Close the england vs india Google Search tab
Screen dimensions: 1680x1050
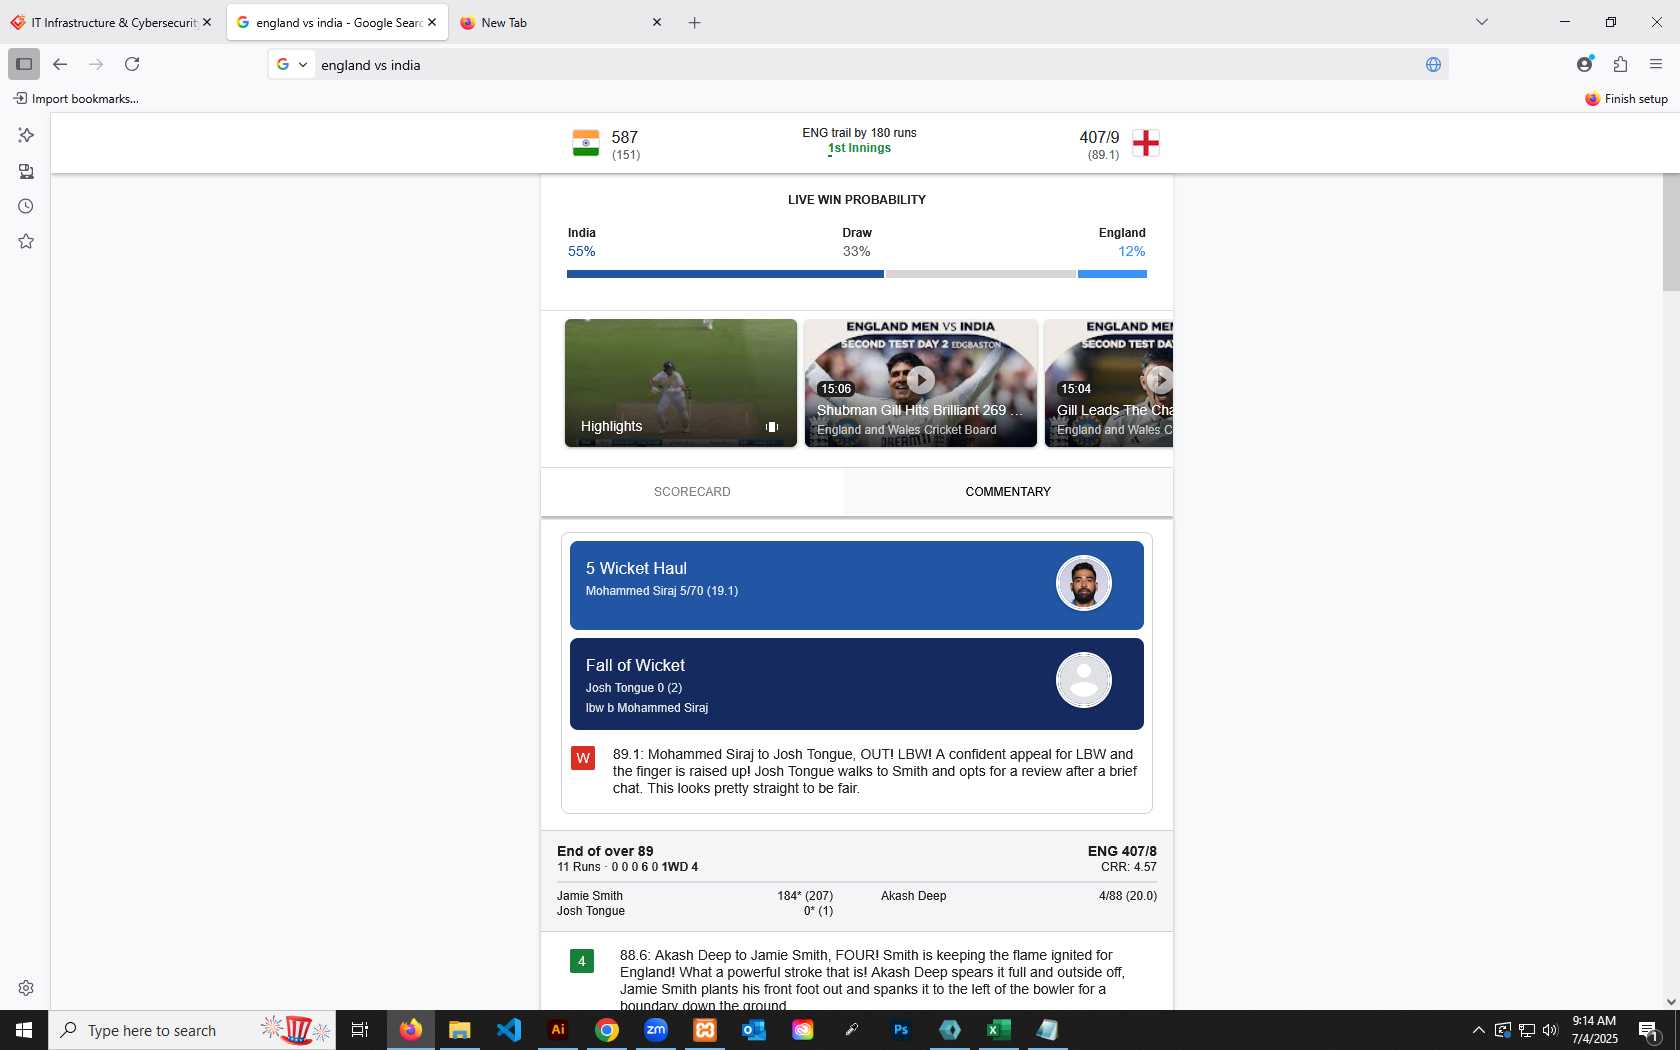tap(432, 22)
